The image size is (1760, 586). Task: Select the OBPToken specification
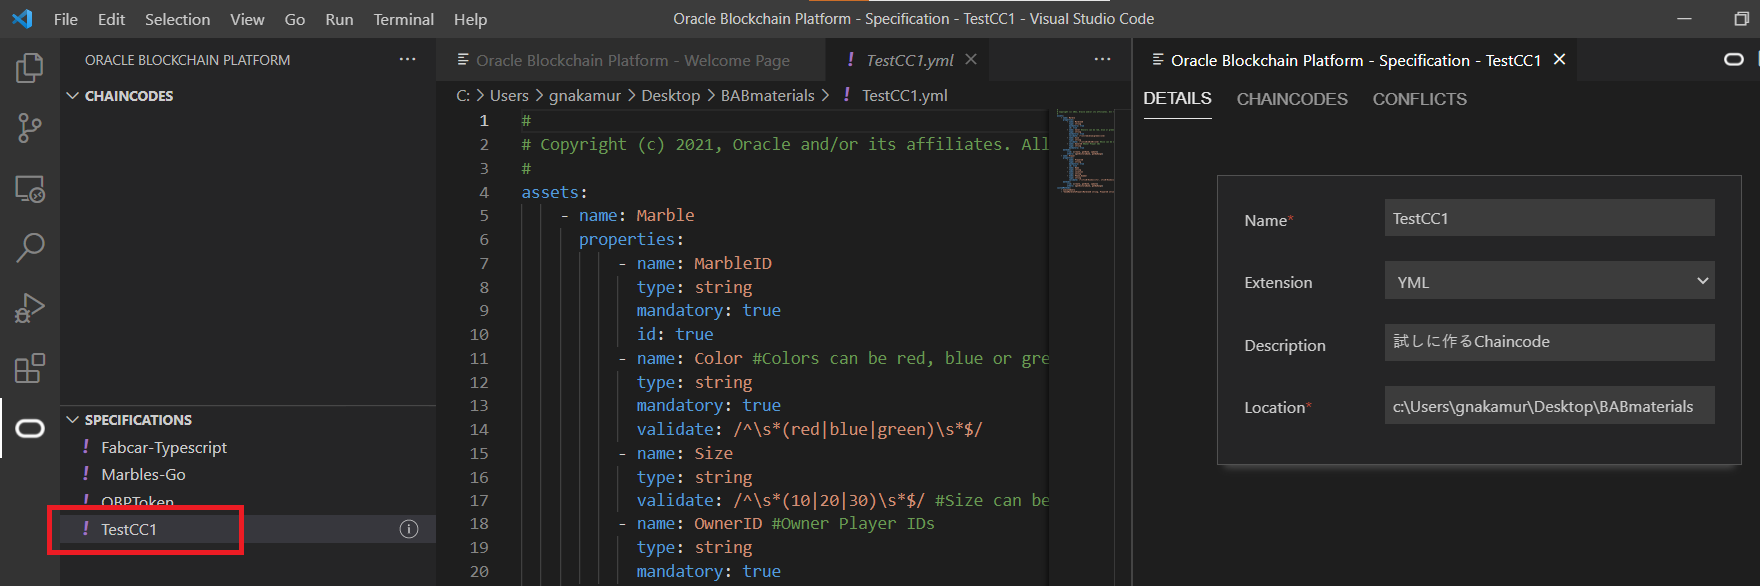[x=248, y=501]
